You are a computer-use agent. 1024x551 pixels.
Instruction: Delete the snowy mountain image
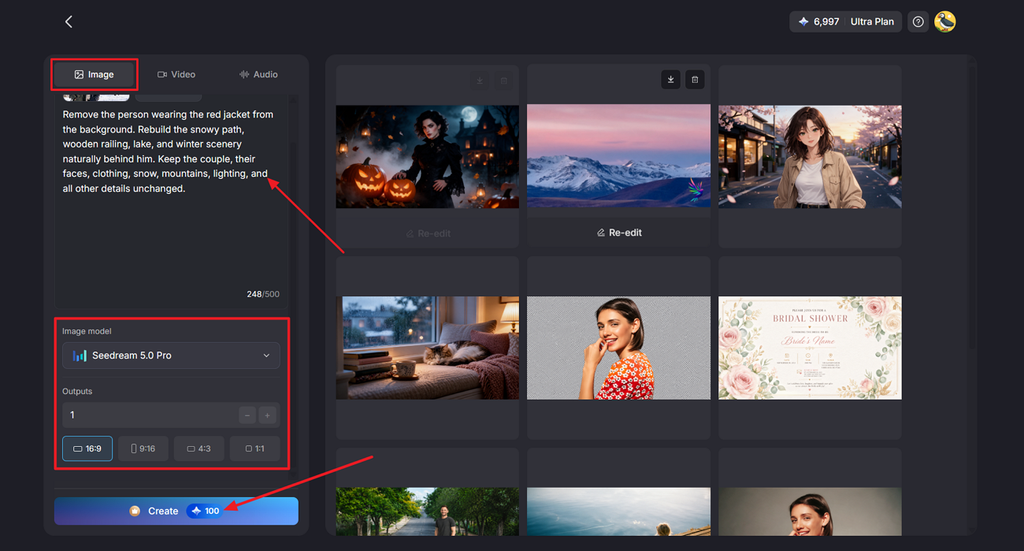point(695,80)
